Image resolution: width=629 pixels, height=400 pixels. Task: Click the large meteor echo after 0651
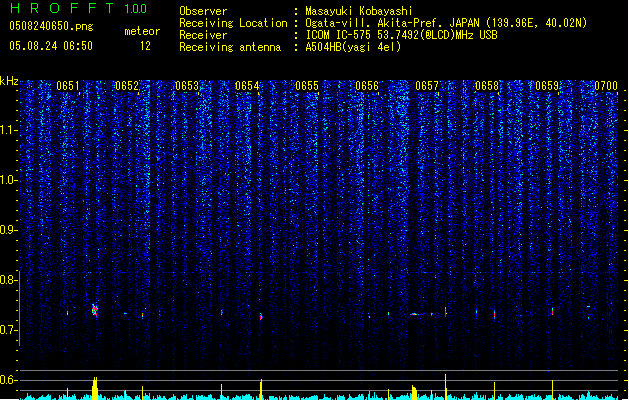click(x=95, y=310)
